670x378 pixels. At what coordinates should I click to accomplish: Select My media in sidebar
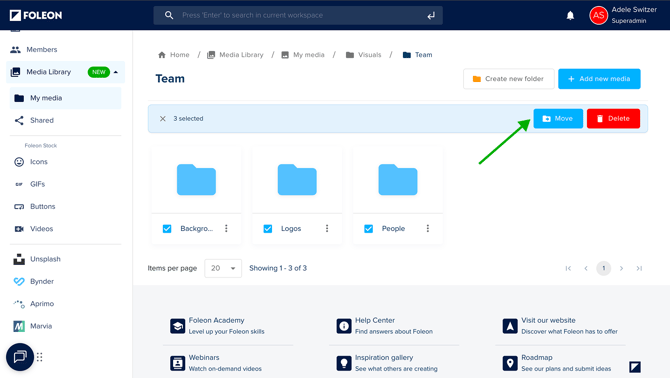point(65,98)
